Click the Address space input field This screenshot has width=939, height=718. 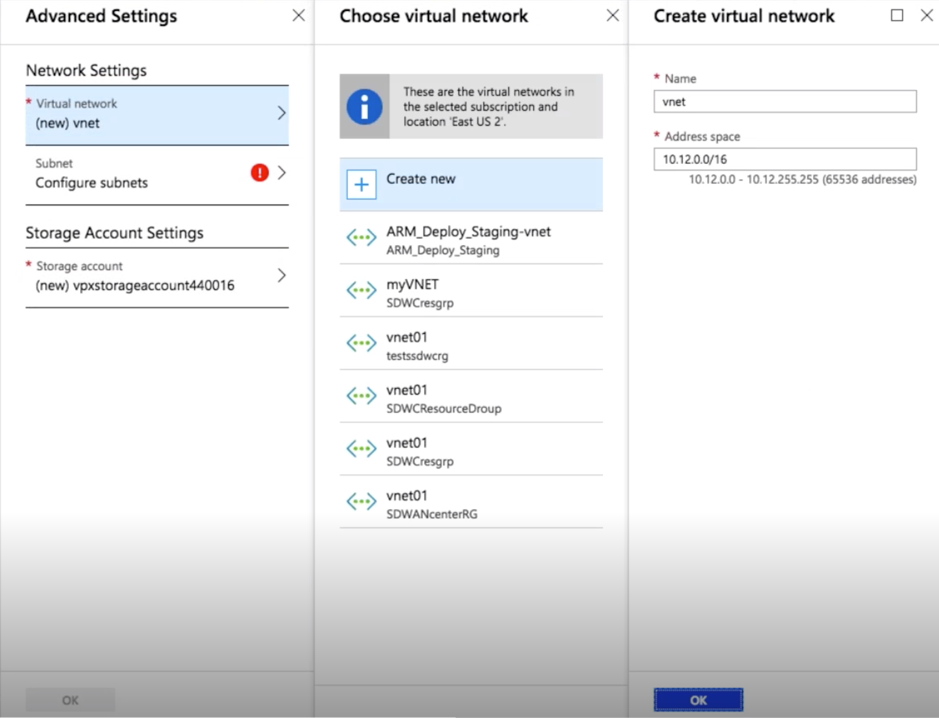[784, 159]
